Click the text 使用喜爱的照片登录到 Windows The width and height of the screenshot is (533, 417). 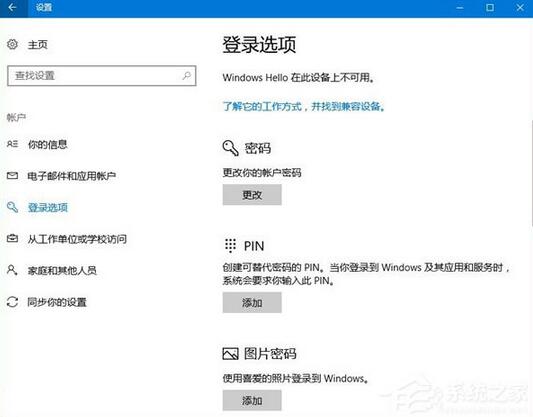pos(296,378)
